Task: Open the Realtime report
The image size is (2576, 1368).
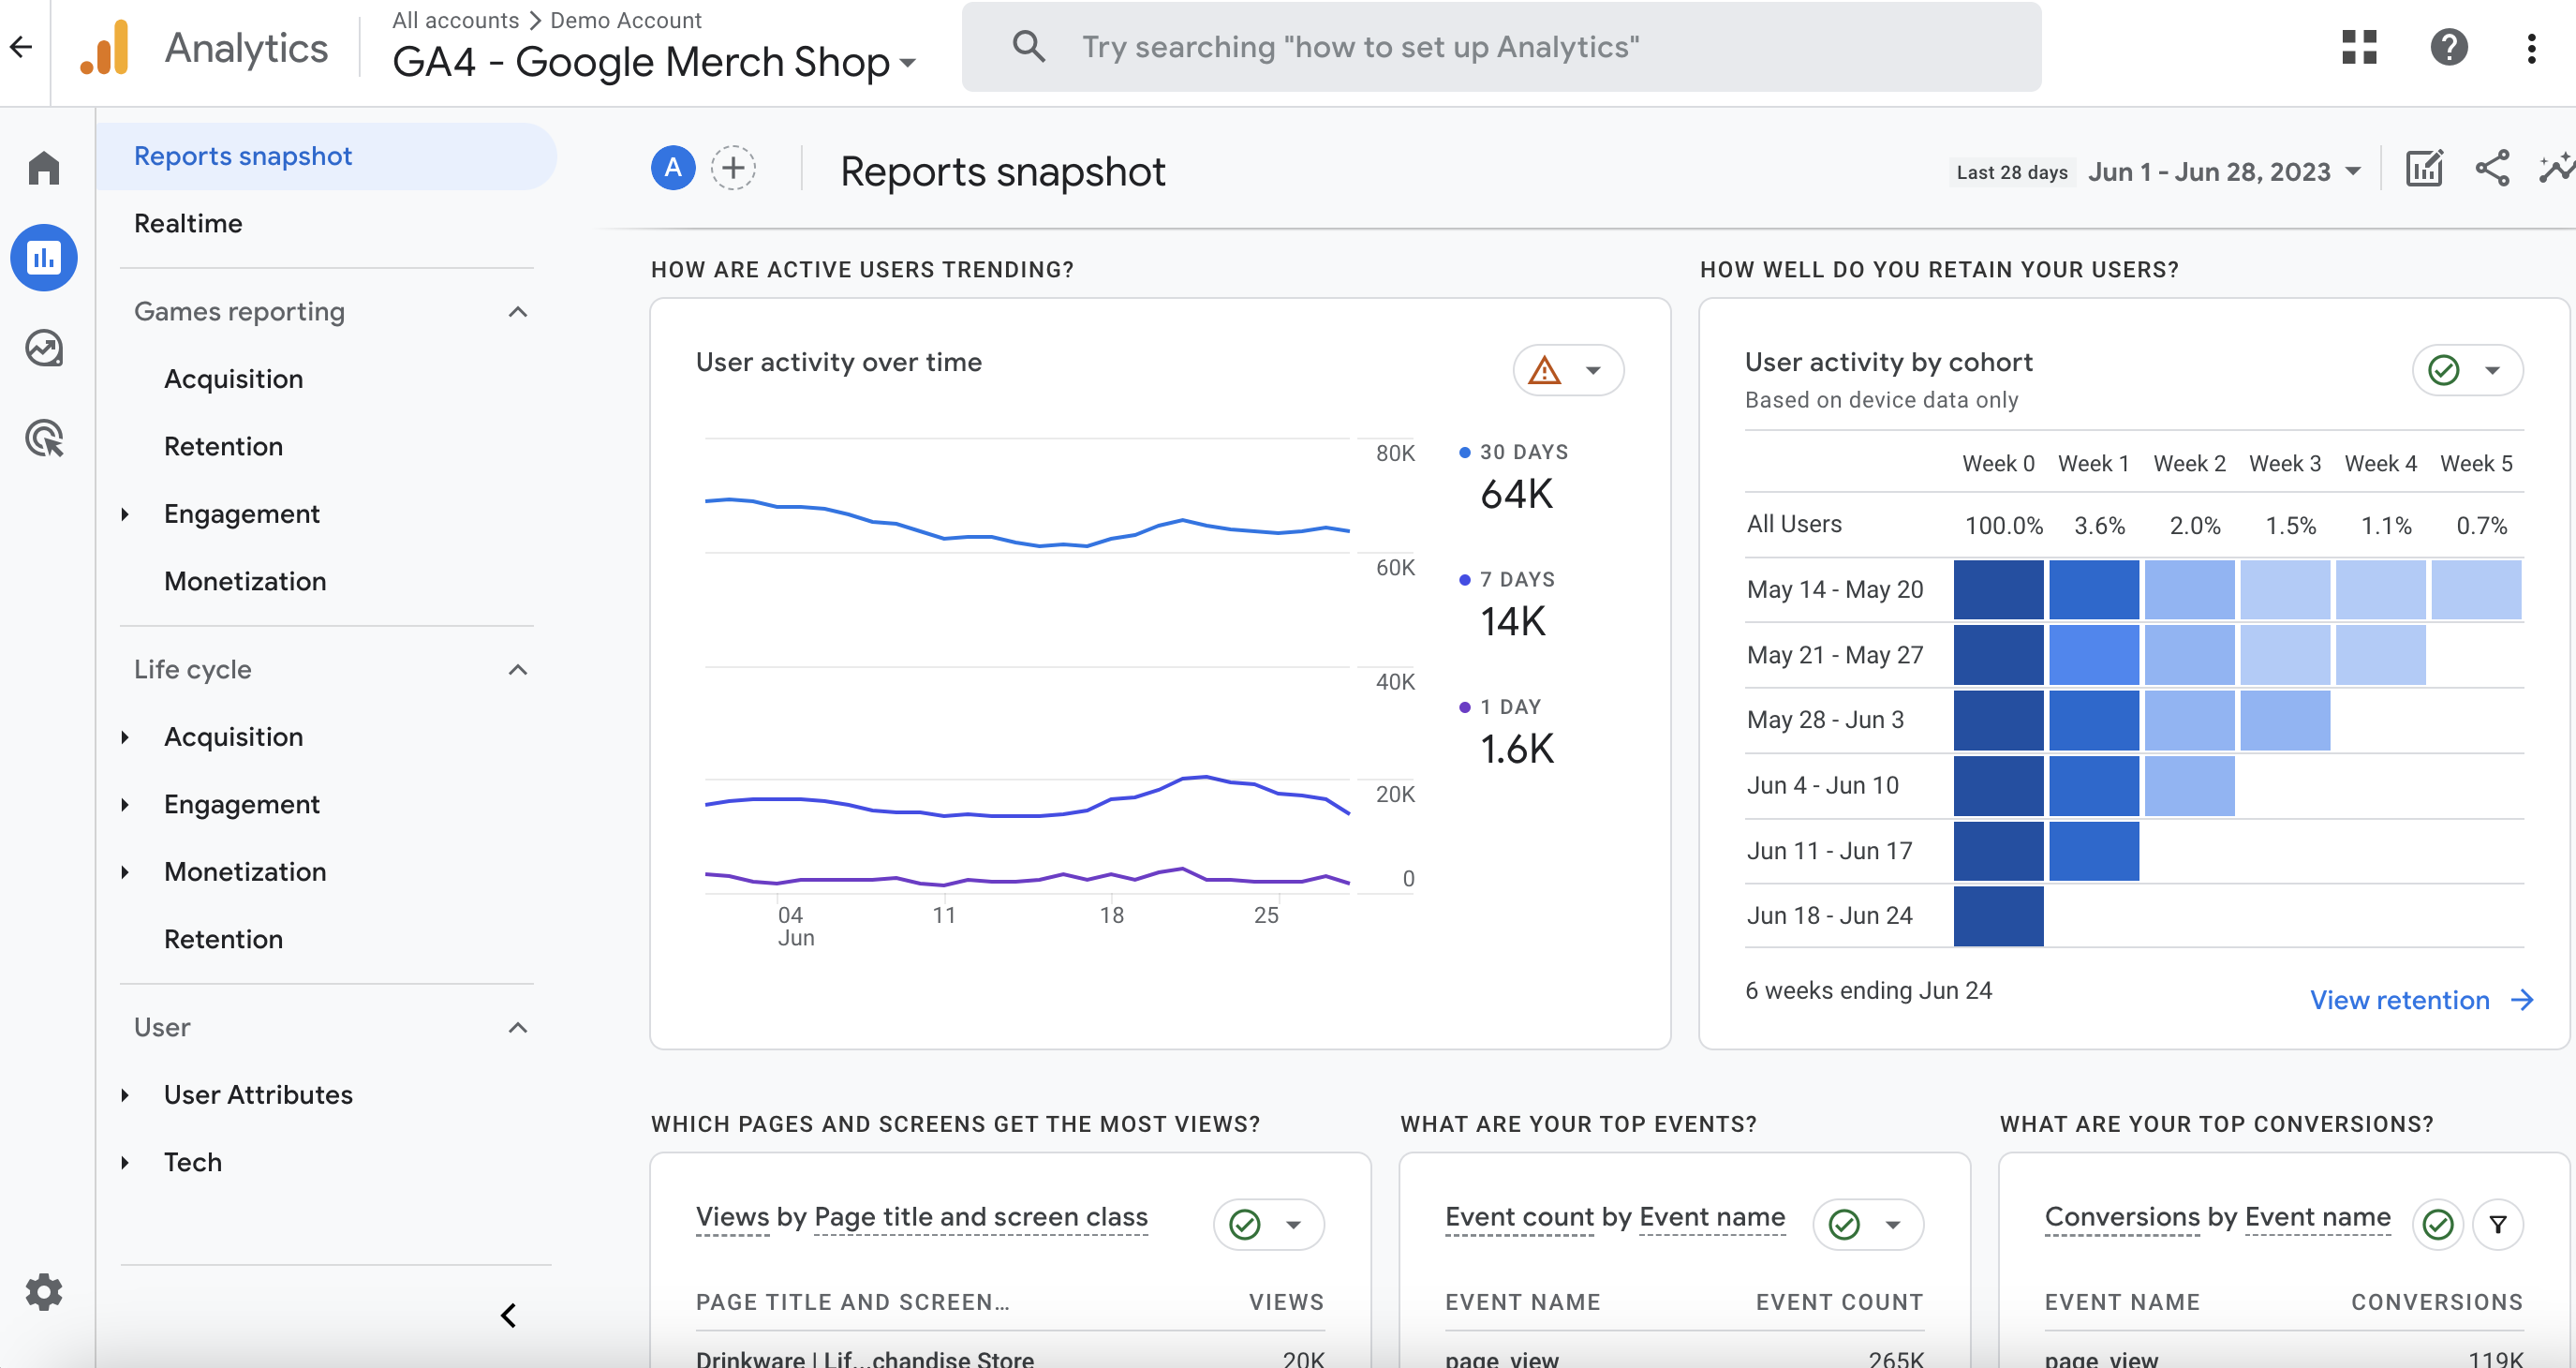Action: (188, 223)
